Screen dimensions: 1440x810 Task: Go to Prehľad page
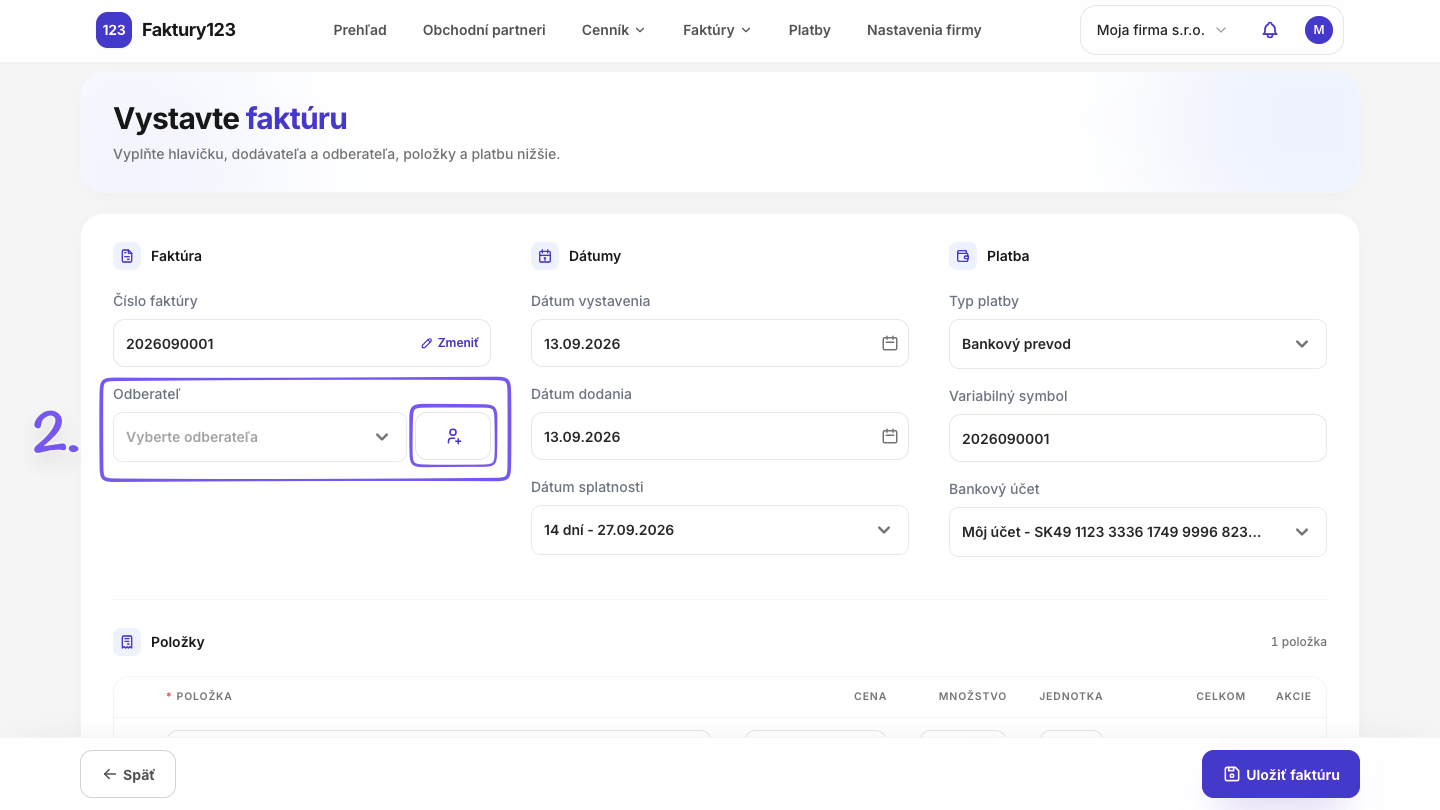(x=360, y=30)
